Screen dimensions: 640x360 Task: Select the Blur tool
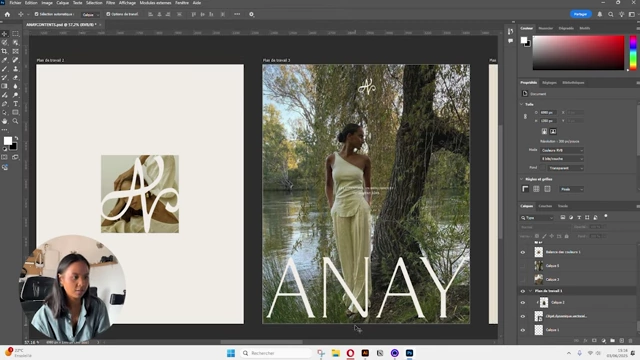(x=16, y=87)
